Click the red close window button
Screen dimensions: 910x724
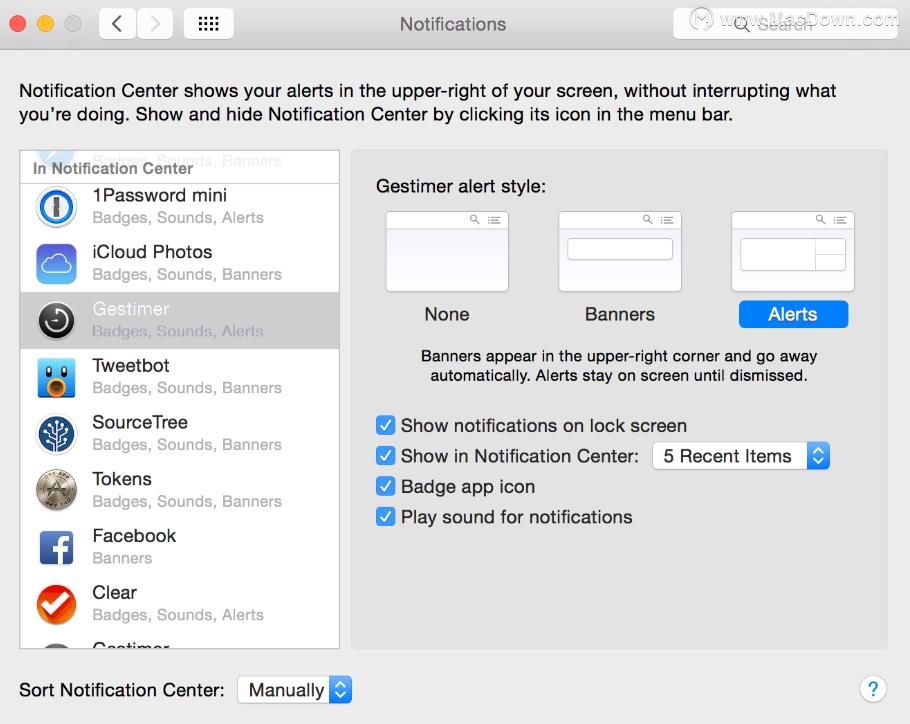(x=17, y=24)
